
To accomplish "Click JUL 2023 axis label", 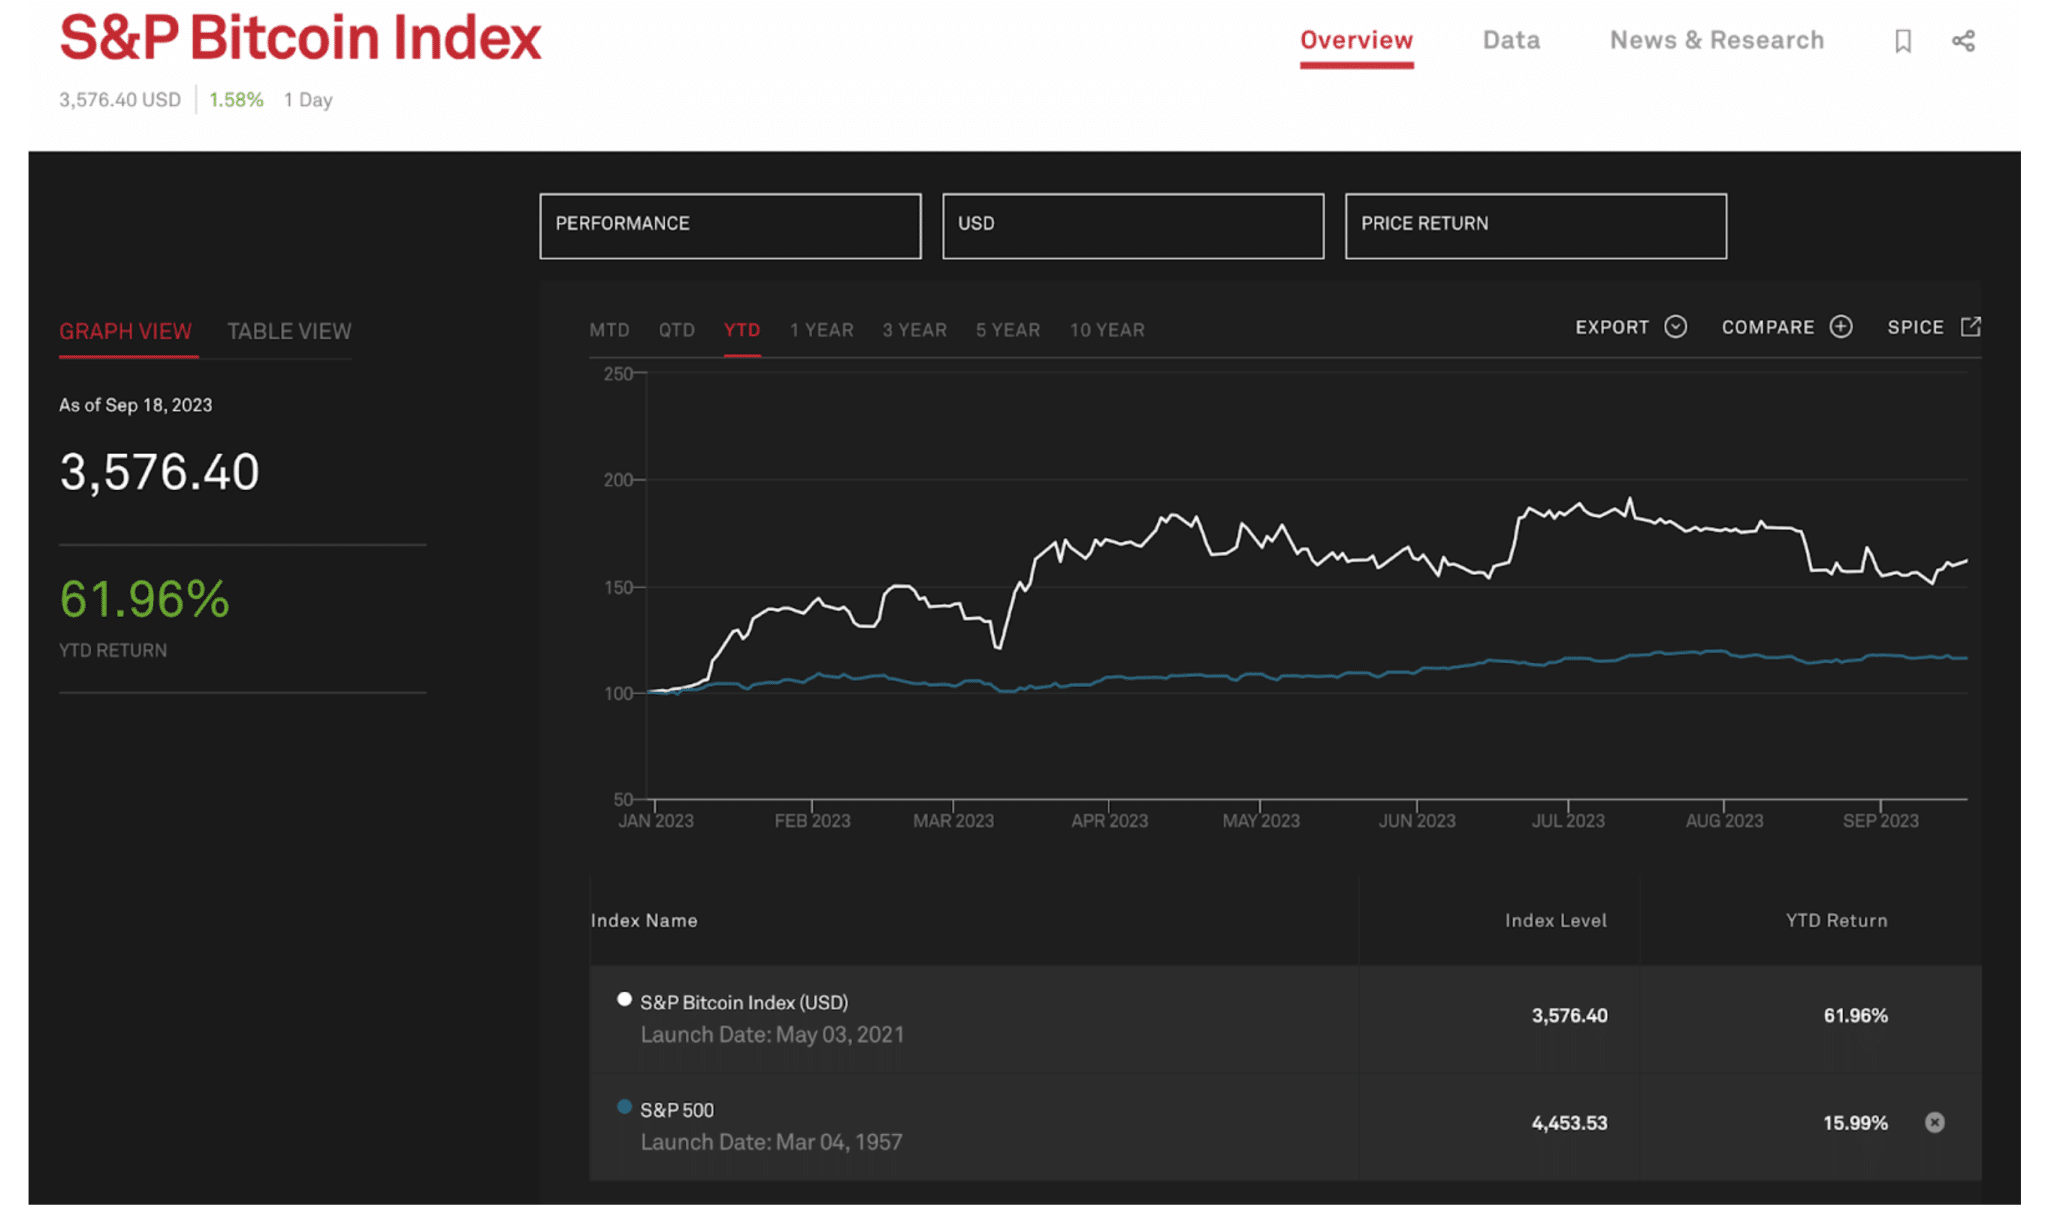I will click(x=1567, y=821).
